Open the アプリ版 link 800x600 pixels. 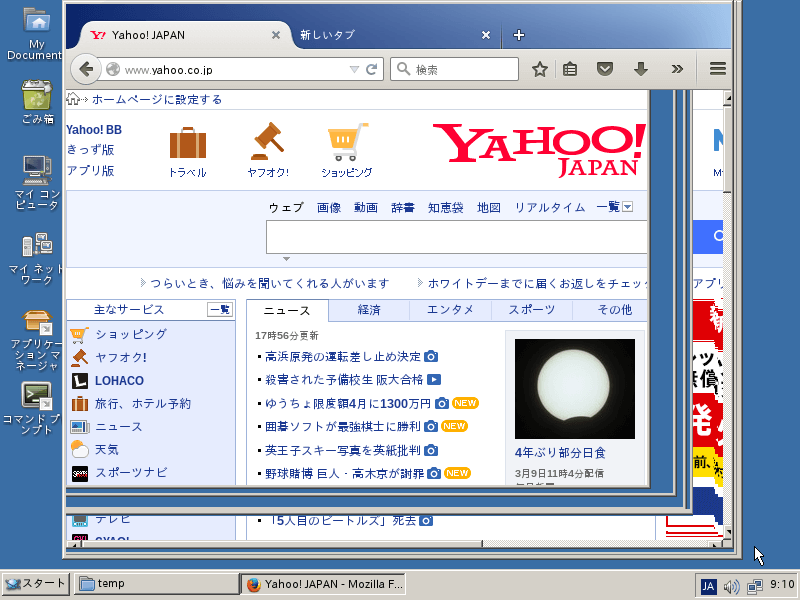[91, 170]
